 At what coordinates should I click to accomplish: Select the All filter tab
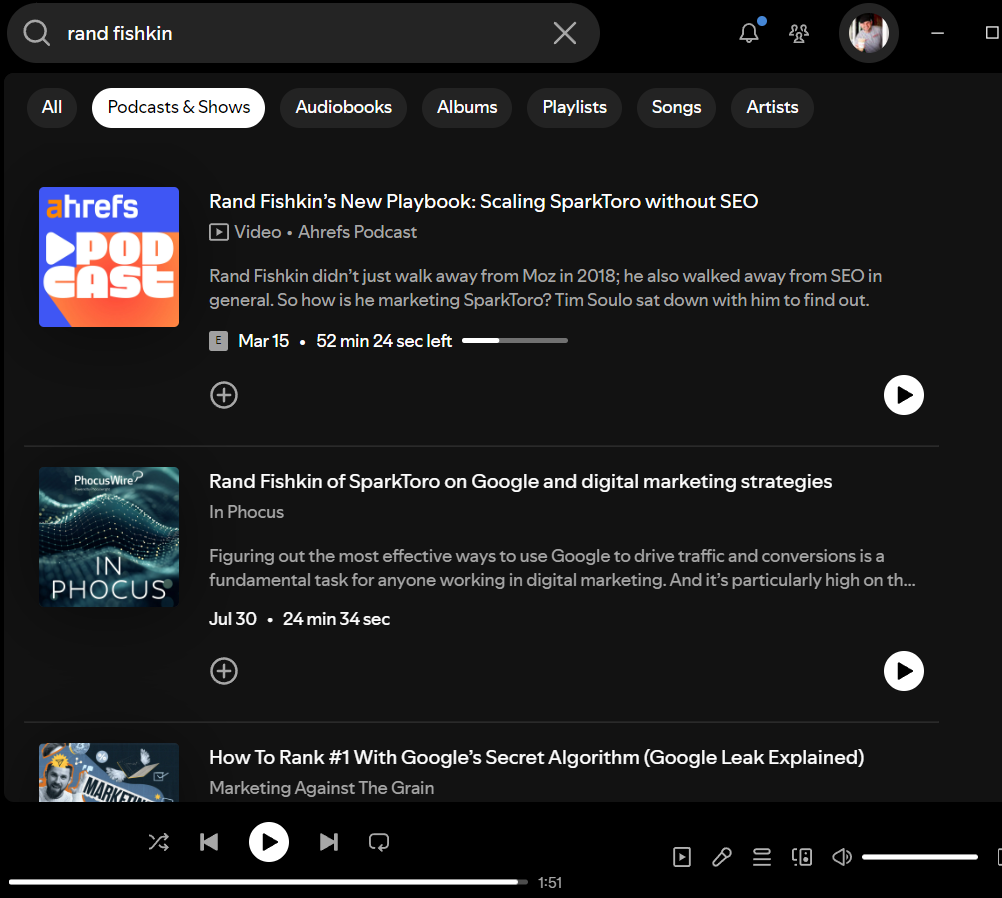52,107
